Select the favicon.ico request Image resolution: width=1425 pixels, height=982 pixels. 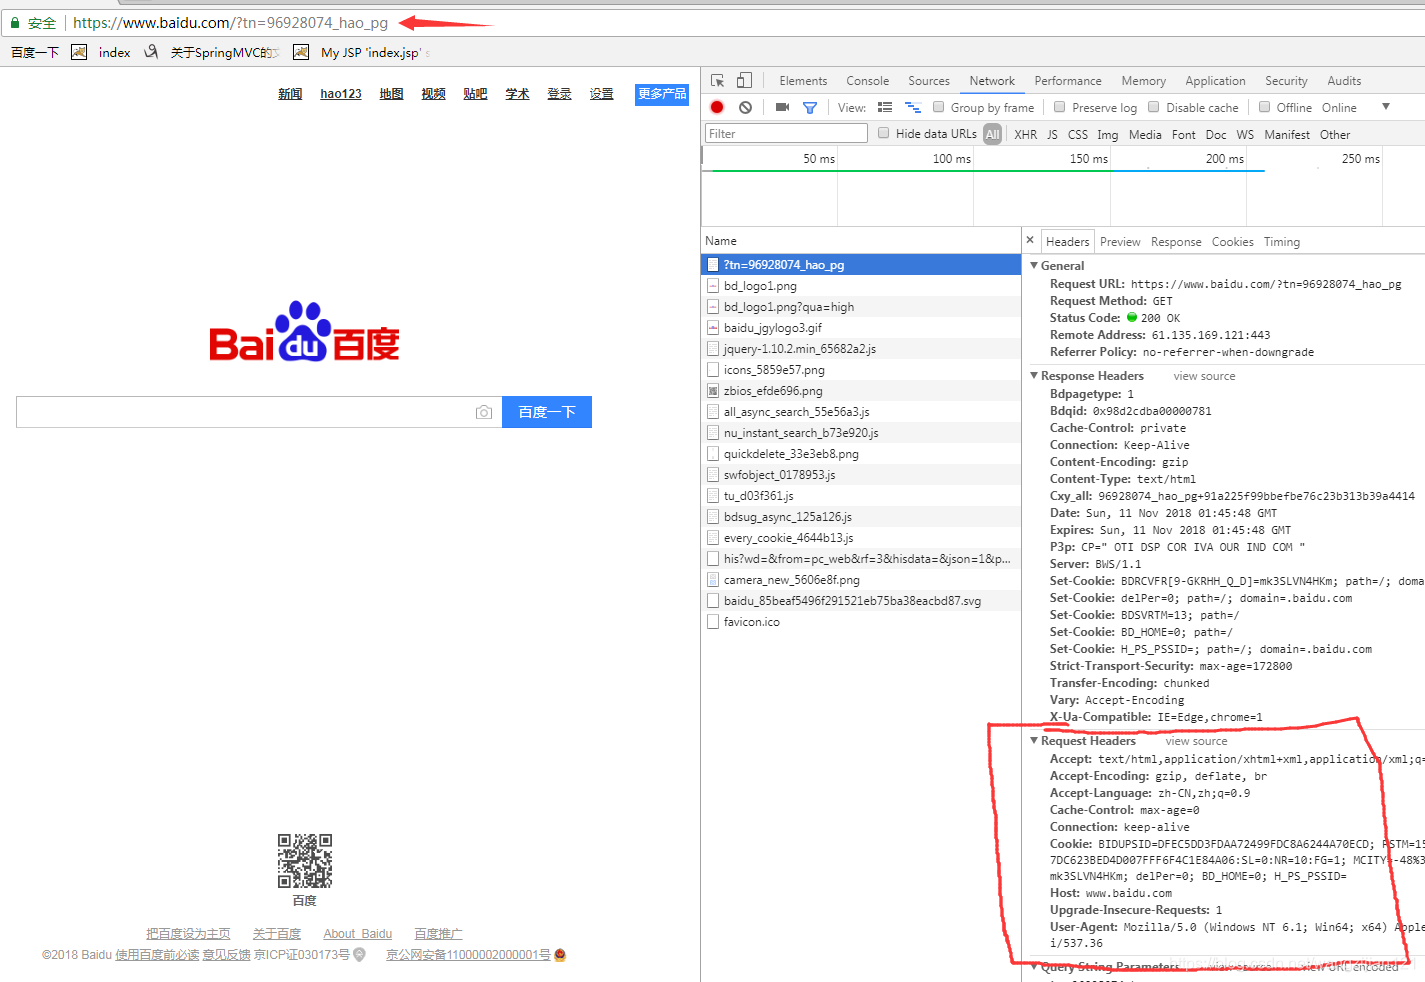click(861, 622)
